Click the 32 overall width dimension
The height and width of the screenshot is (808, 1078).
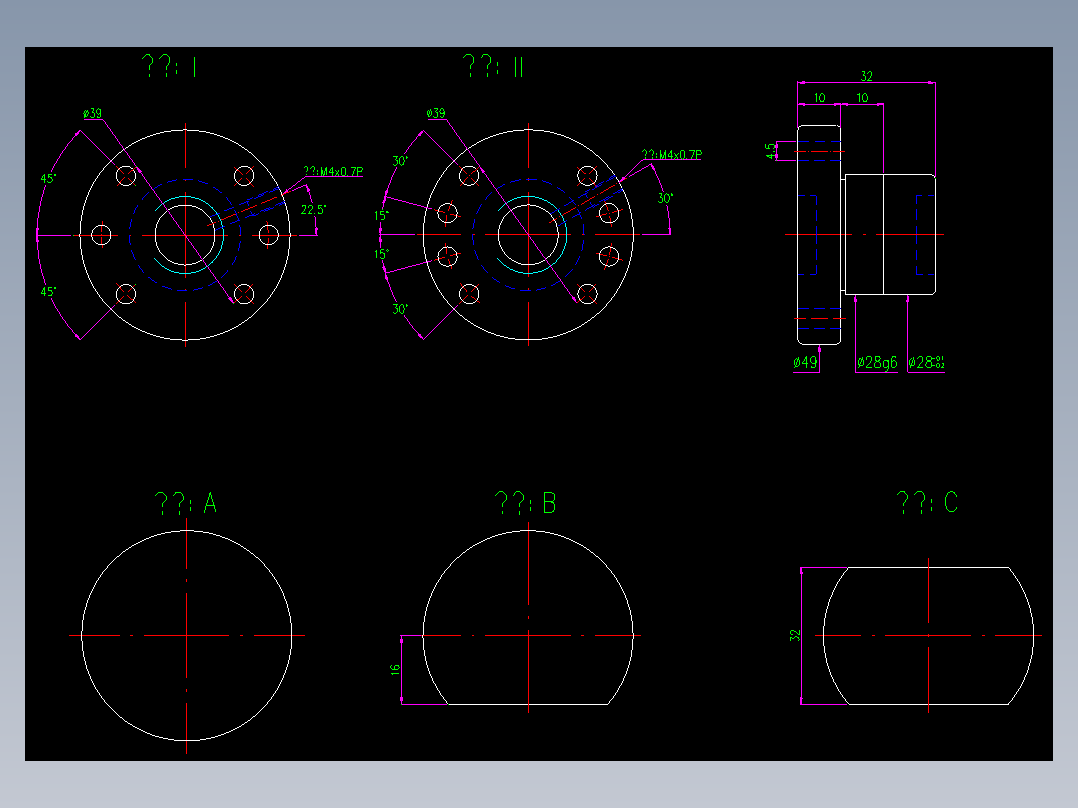[866, 73]
